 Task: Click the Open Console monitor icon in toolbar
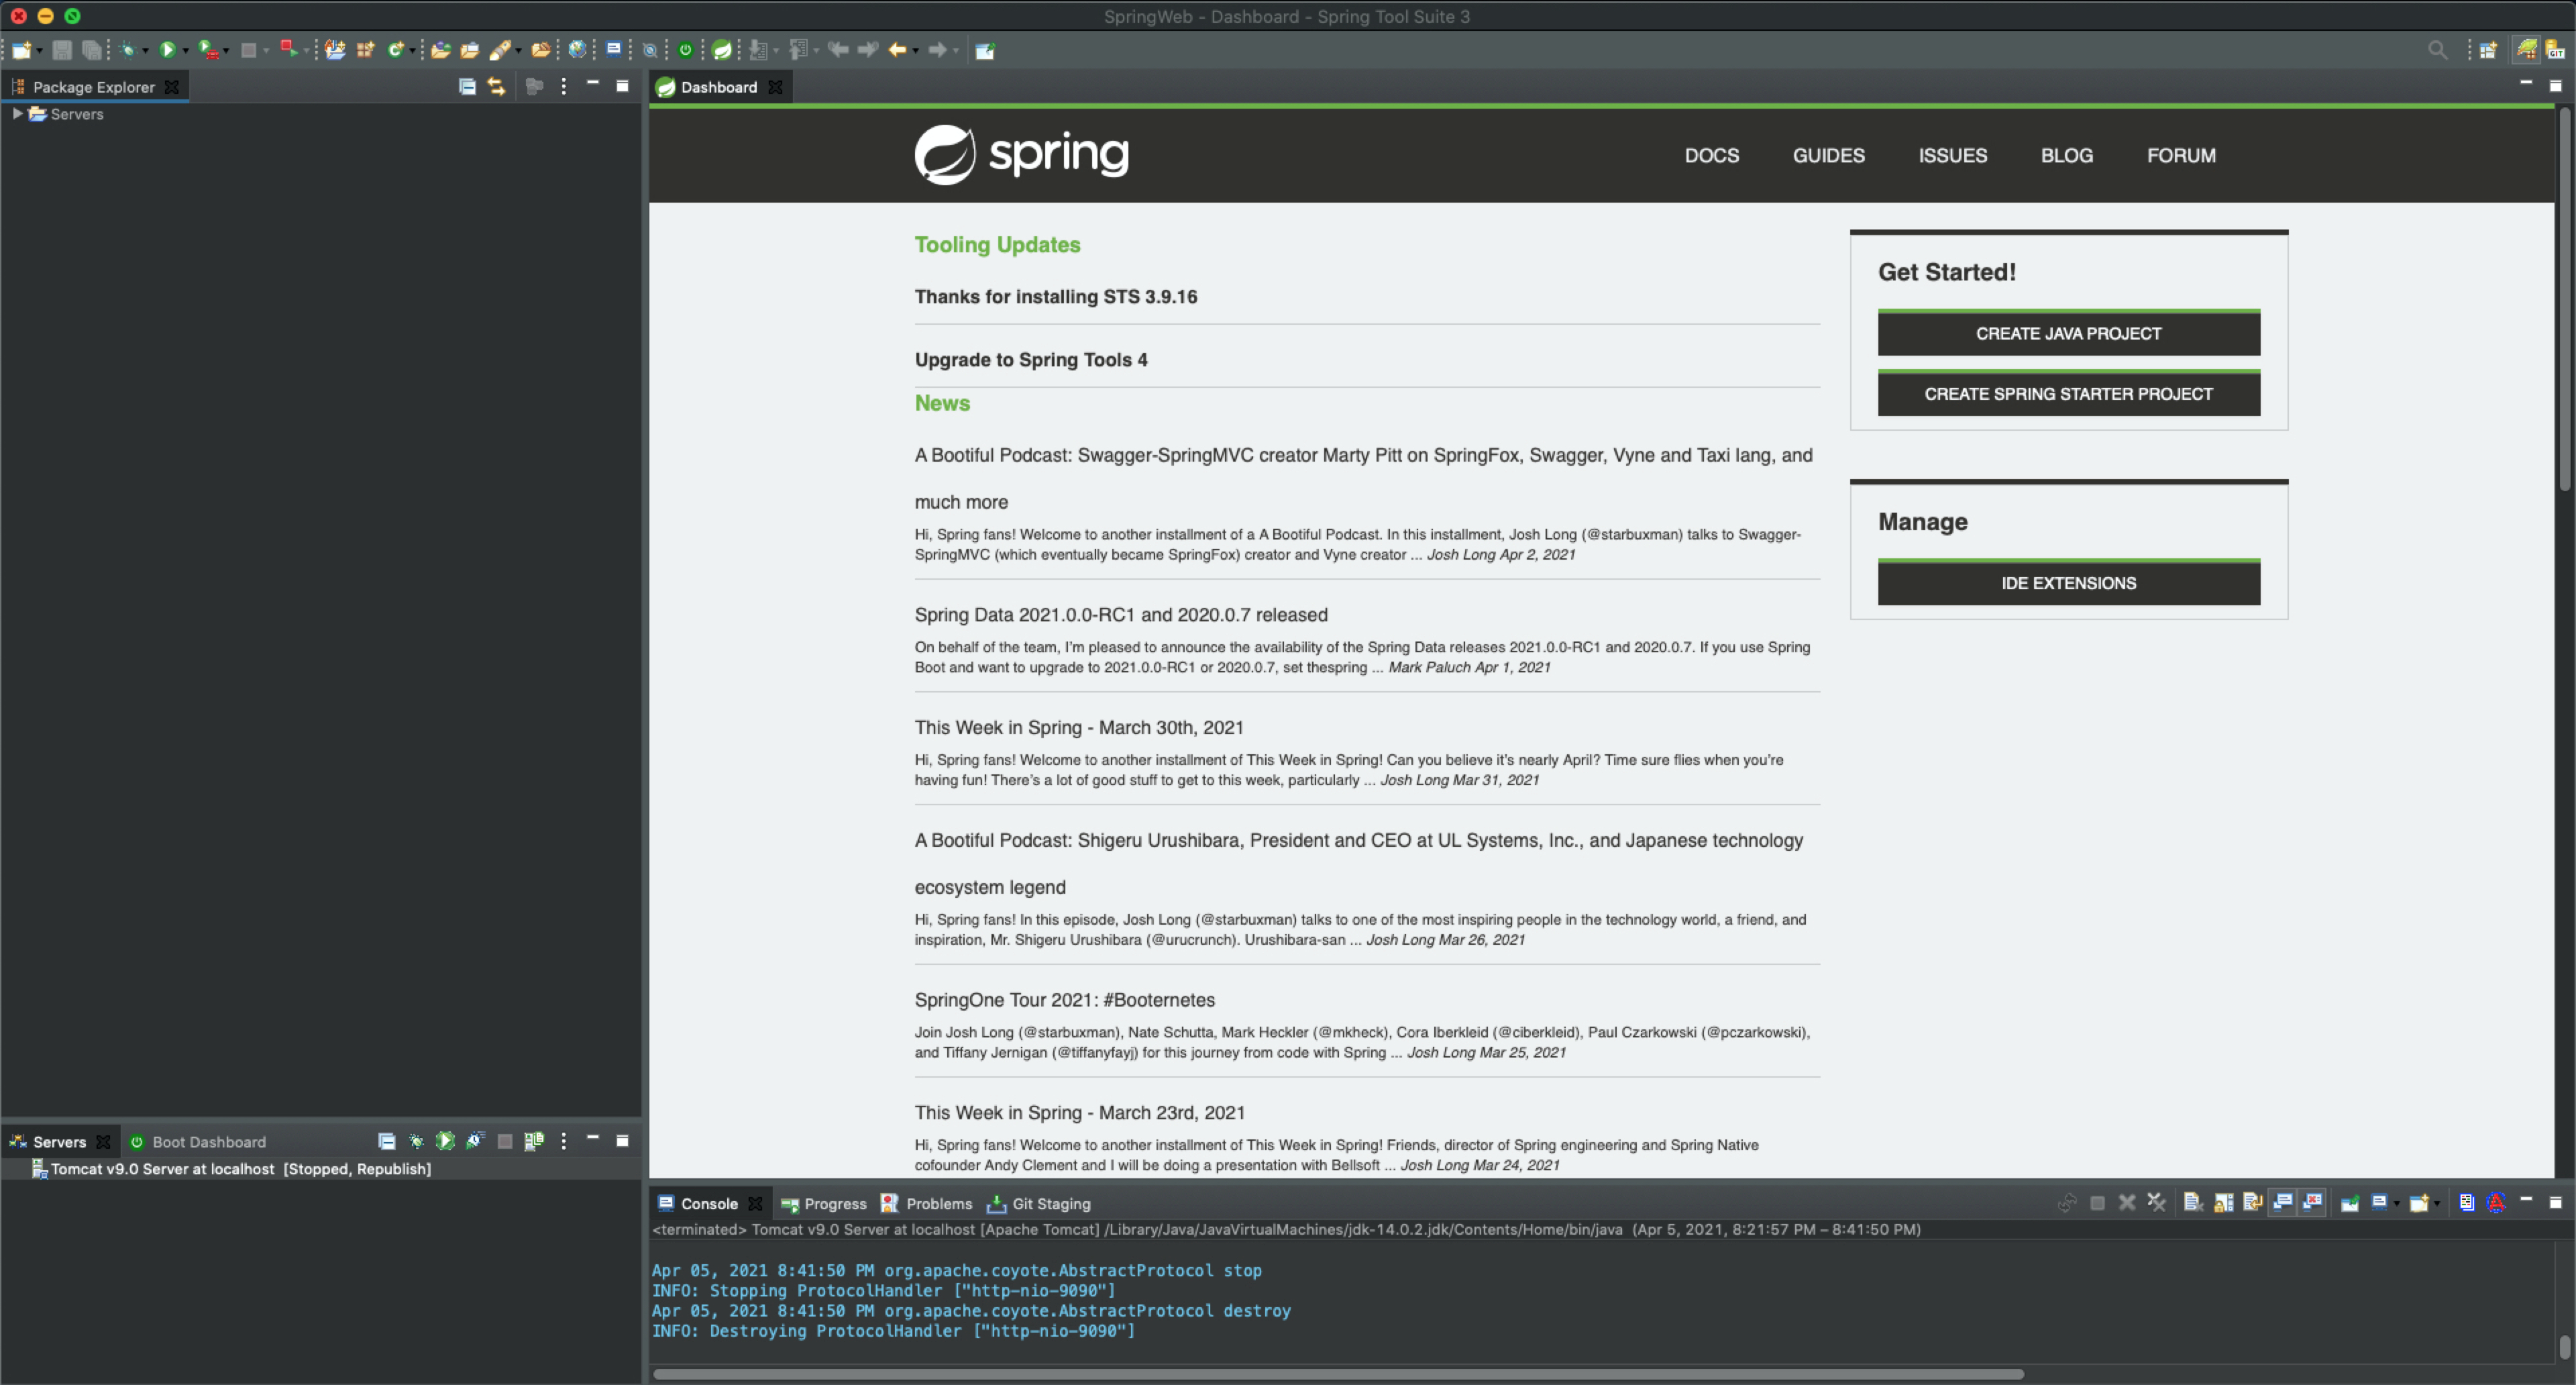614,49
